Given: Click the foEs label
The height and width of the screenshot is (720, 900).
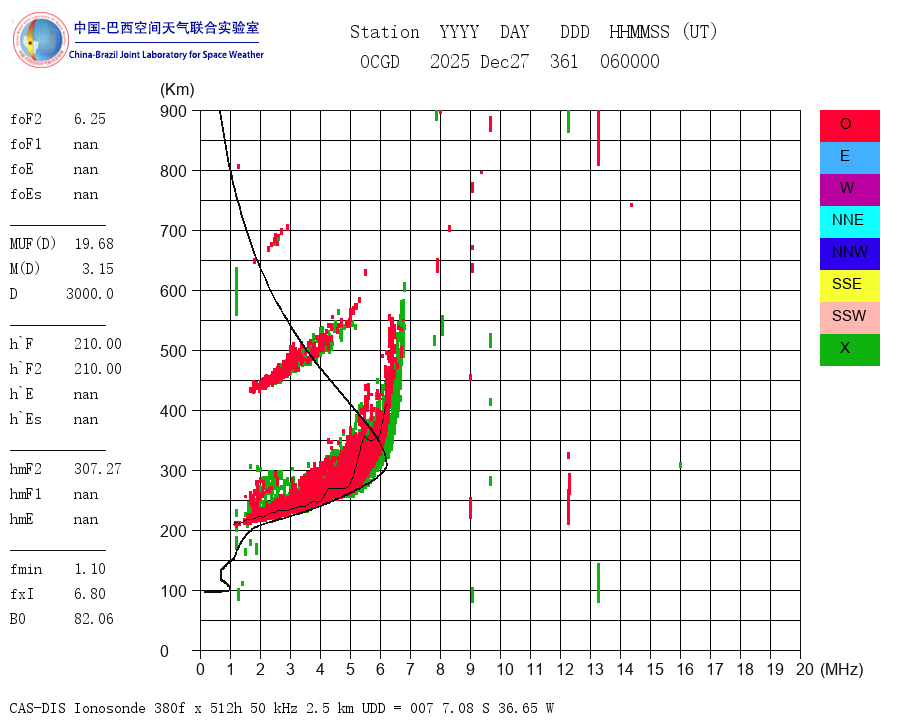Looking at the screenshot, I should (26, 194).
